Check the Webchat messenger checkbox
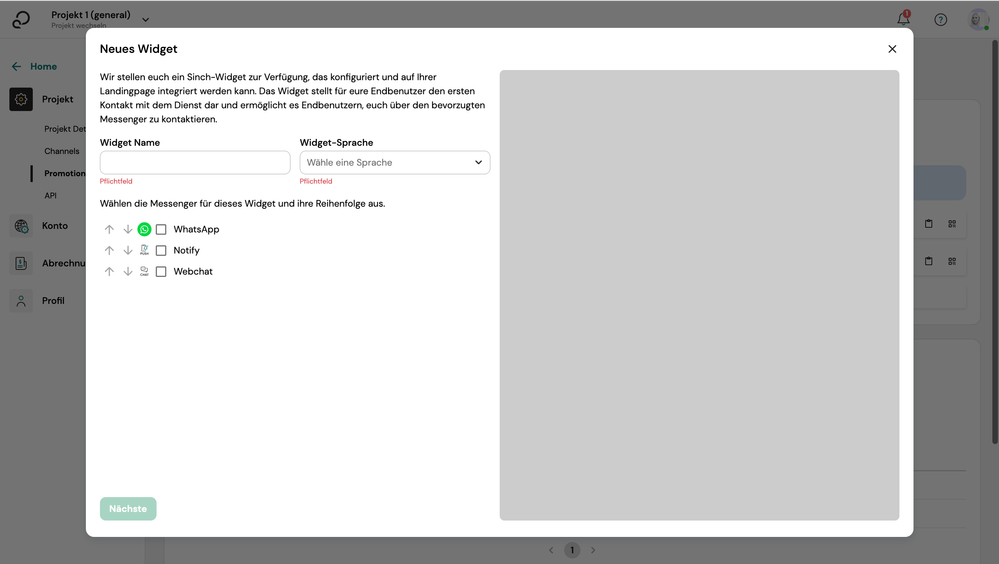Image resolution: width=999 pixels, height=564 pixels. [x=161, y=271]
